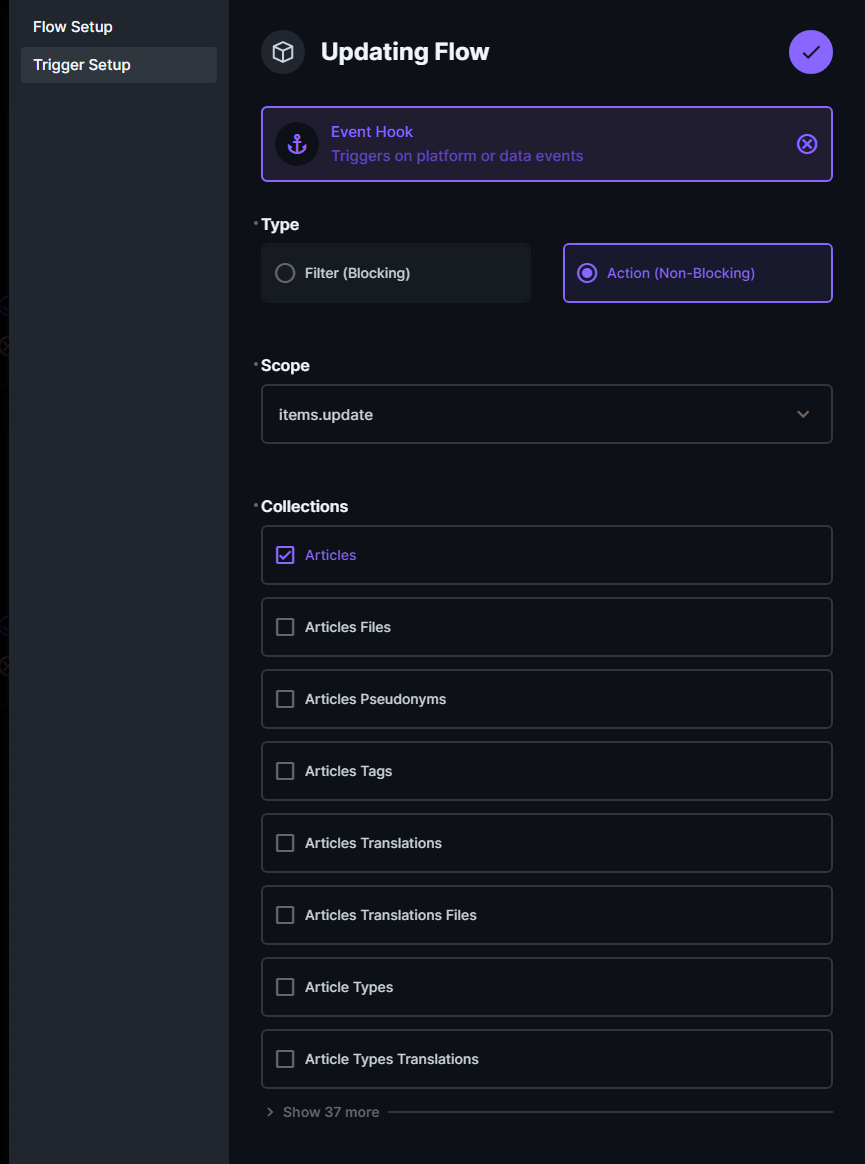This screenshot has height=1164, width=865.
Task: Click the Event Hook trigger card
Action: point(547,144)
